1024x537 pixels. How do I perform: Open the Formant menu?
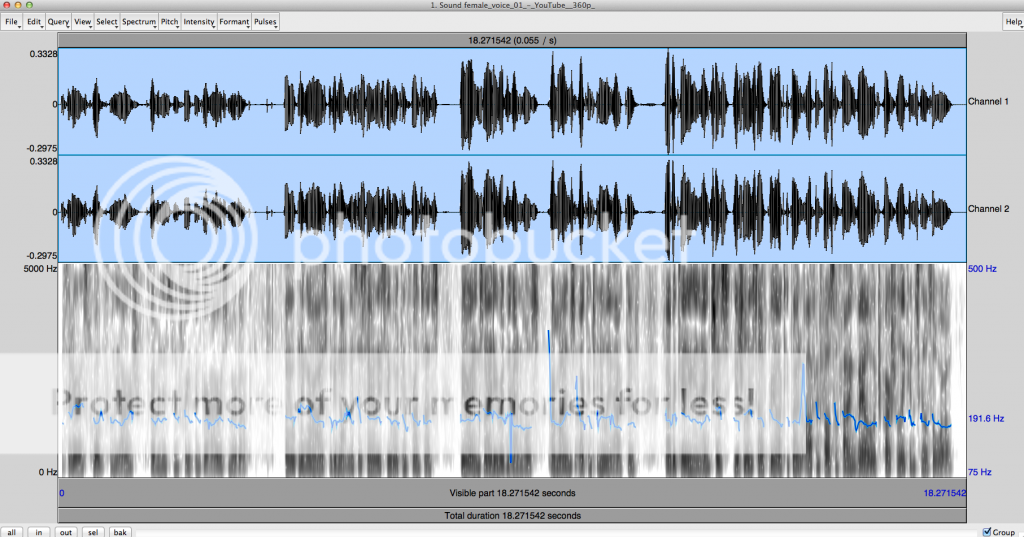(235, 21)
